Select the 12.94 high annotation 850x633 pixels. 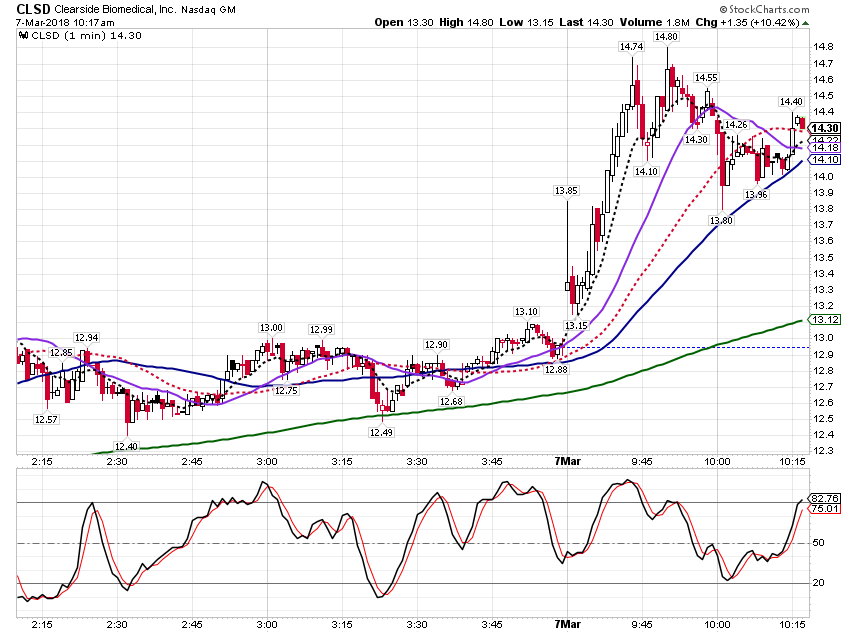pyautogui.click(x=86, y=338)
